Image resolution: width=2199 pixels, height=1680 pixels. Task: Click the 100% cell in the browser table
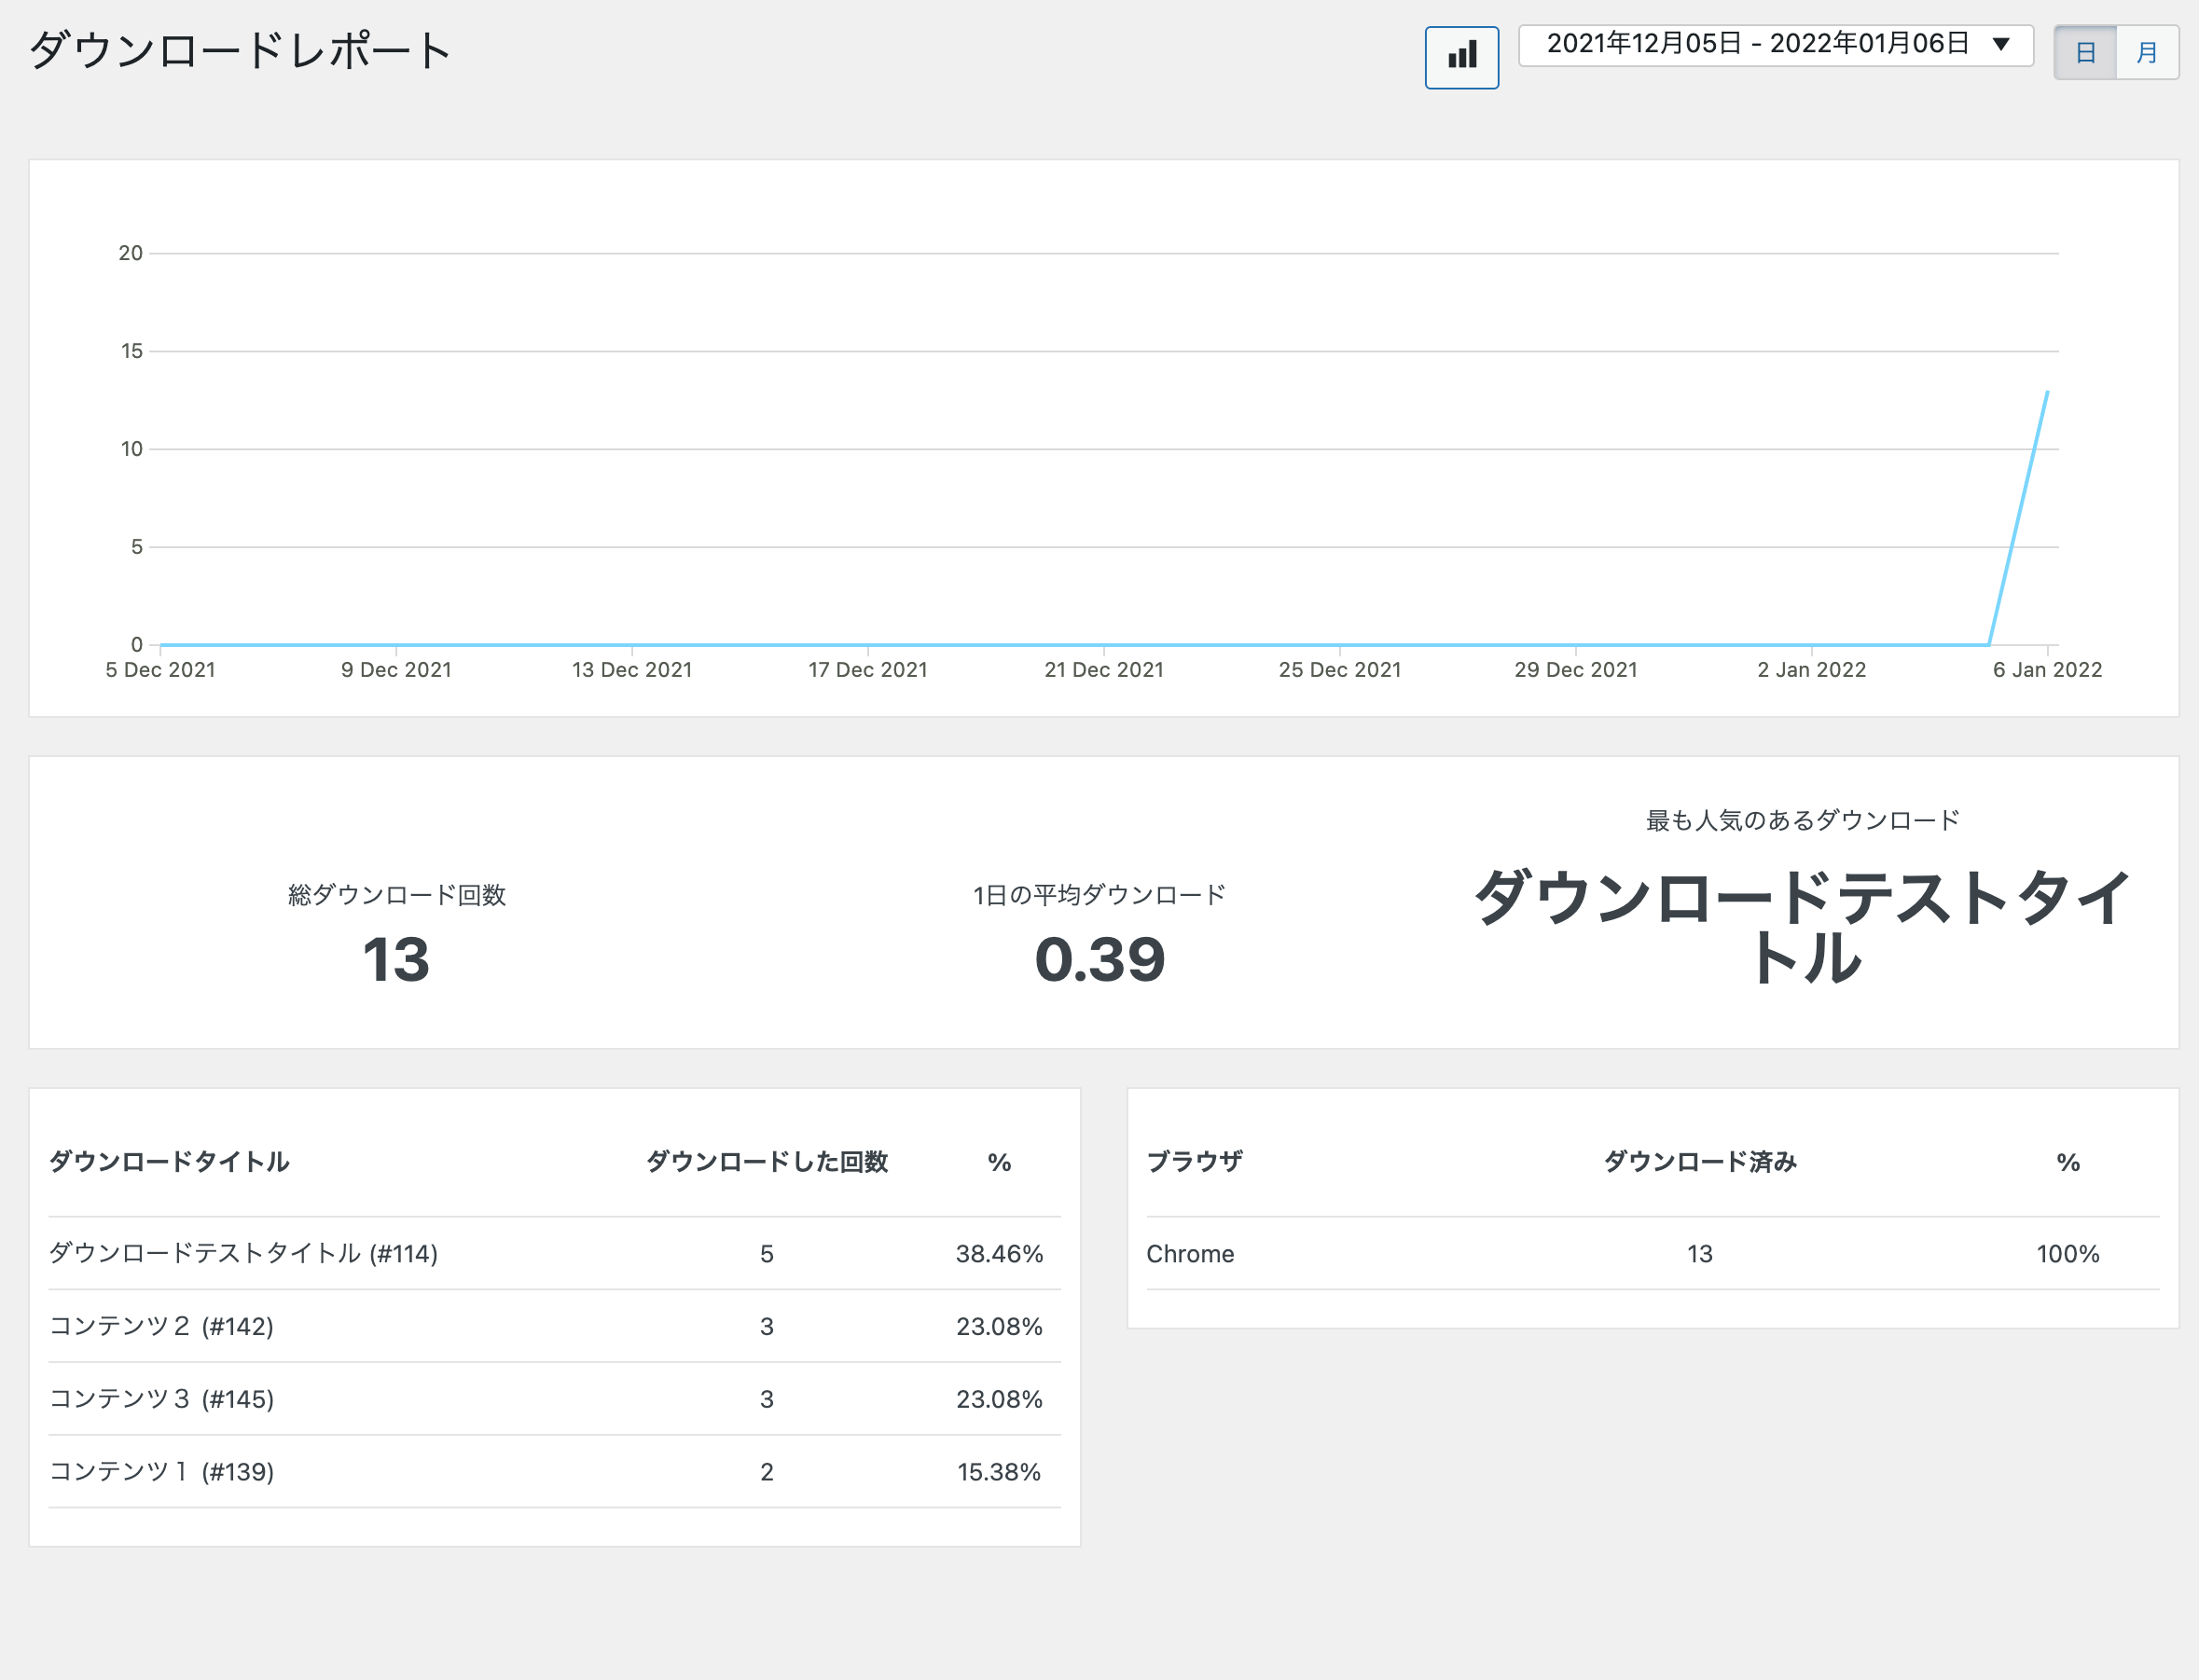[2068, 1254]
